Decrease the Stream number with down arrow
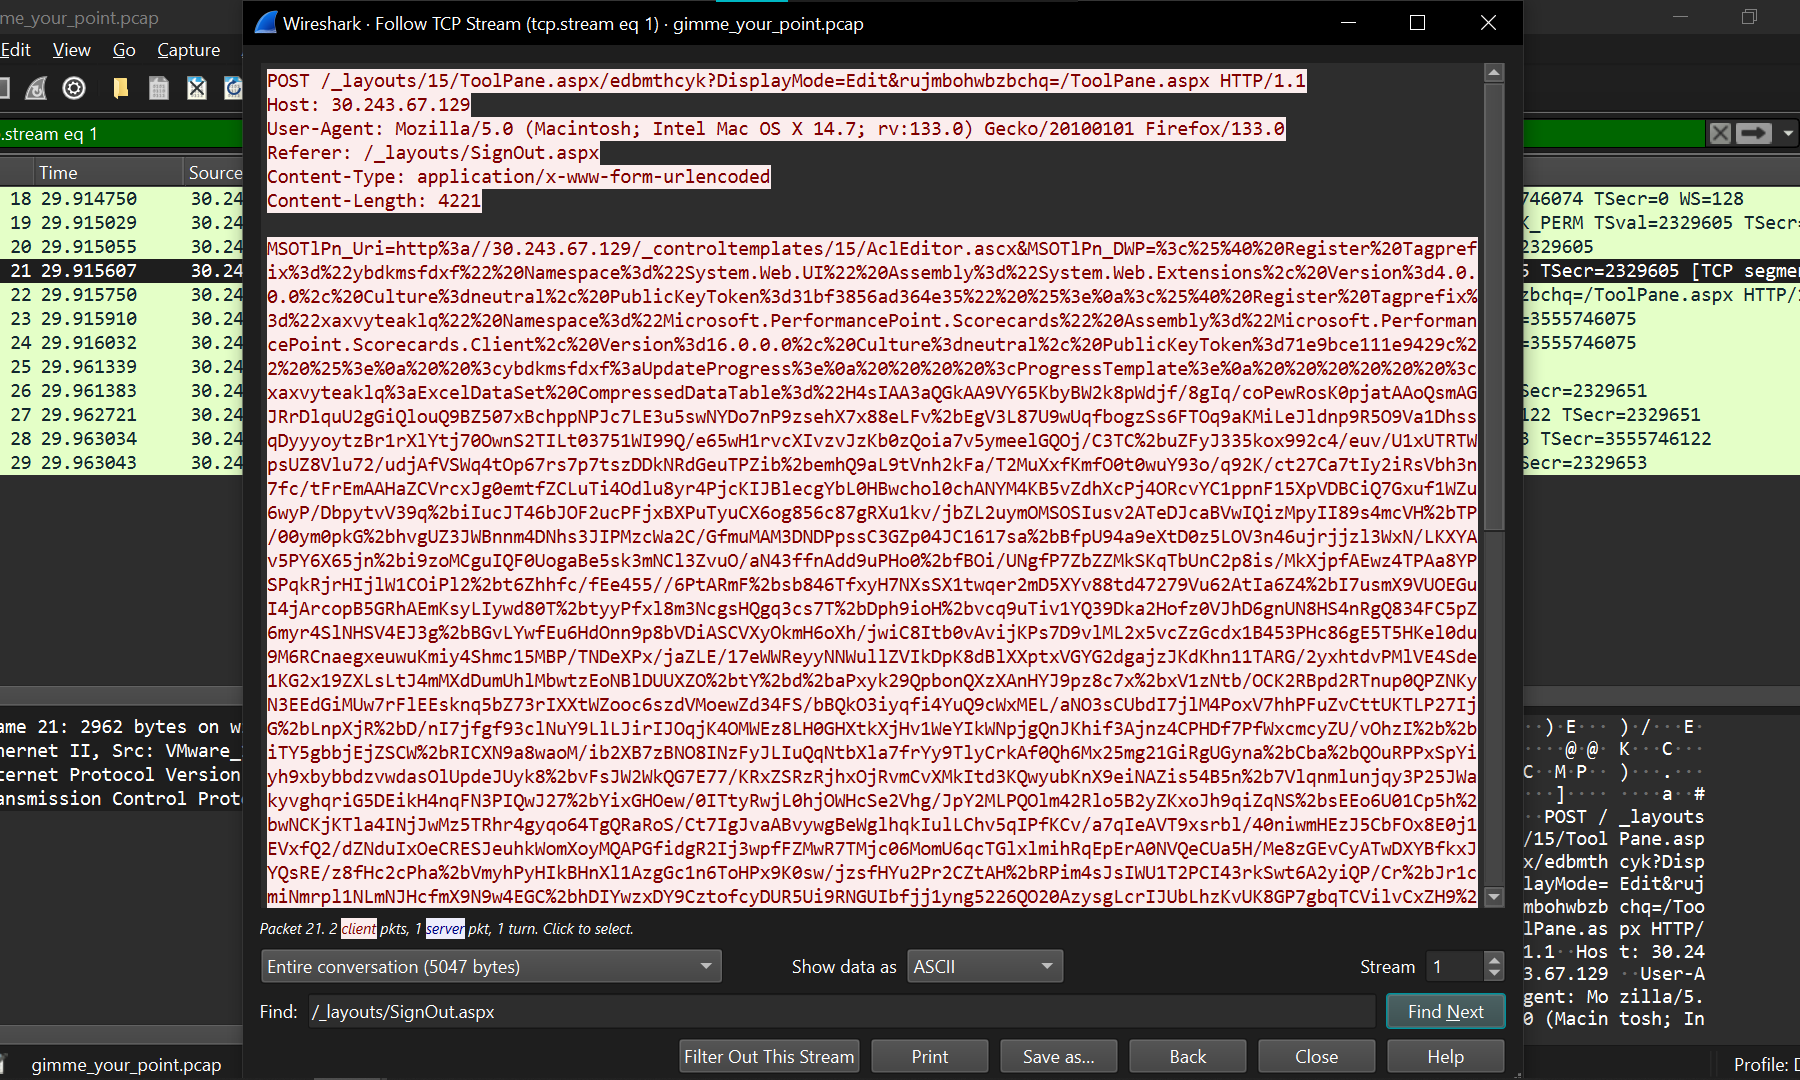The width and height of the screenshot is (1800, 1080). (x=1494, y=974)
